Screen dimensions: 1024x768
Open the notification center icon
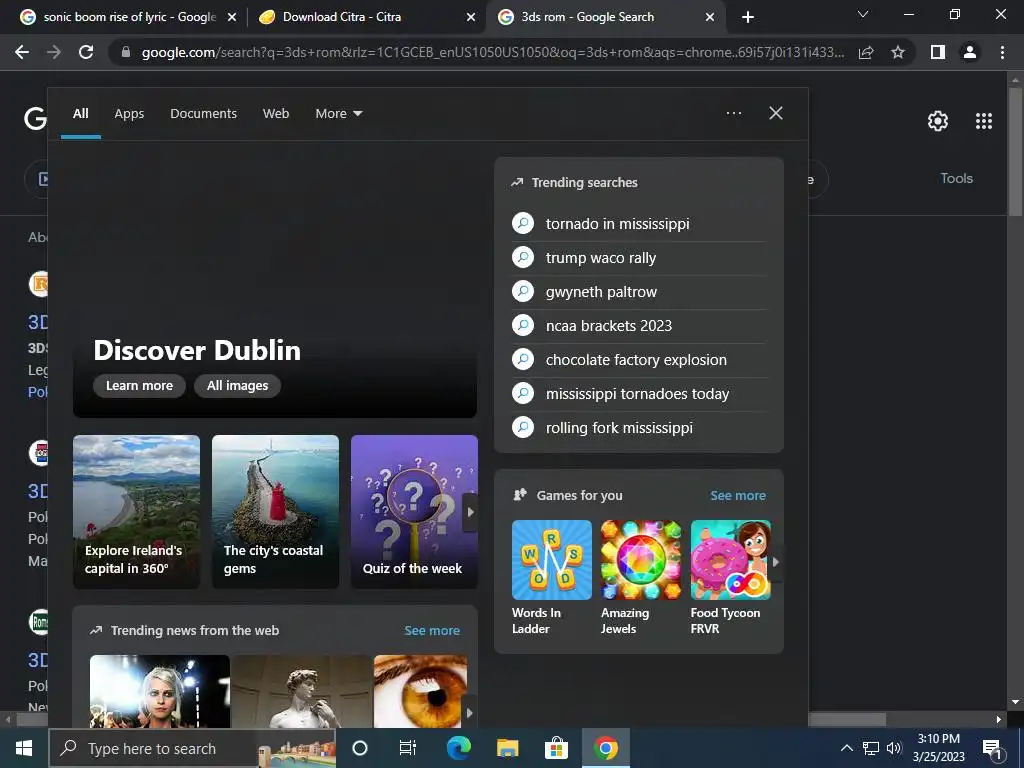point(993,749)
